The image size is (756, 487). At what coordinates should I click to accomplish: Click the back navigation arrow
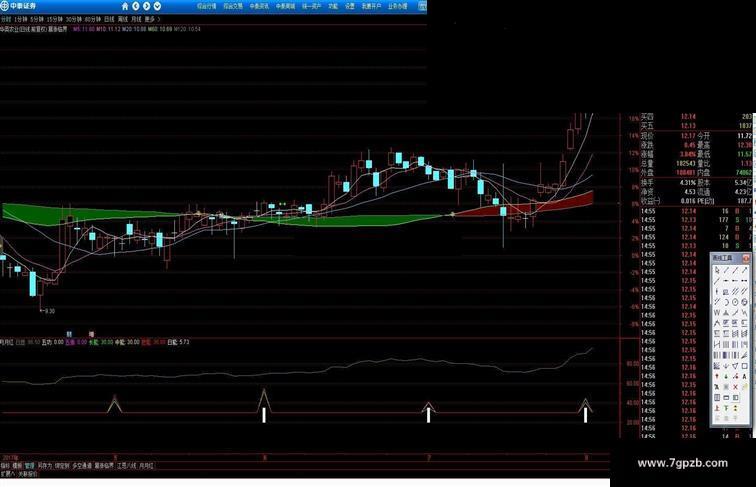point(136,6)
